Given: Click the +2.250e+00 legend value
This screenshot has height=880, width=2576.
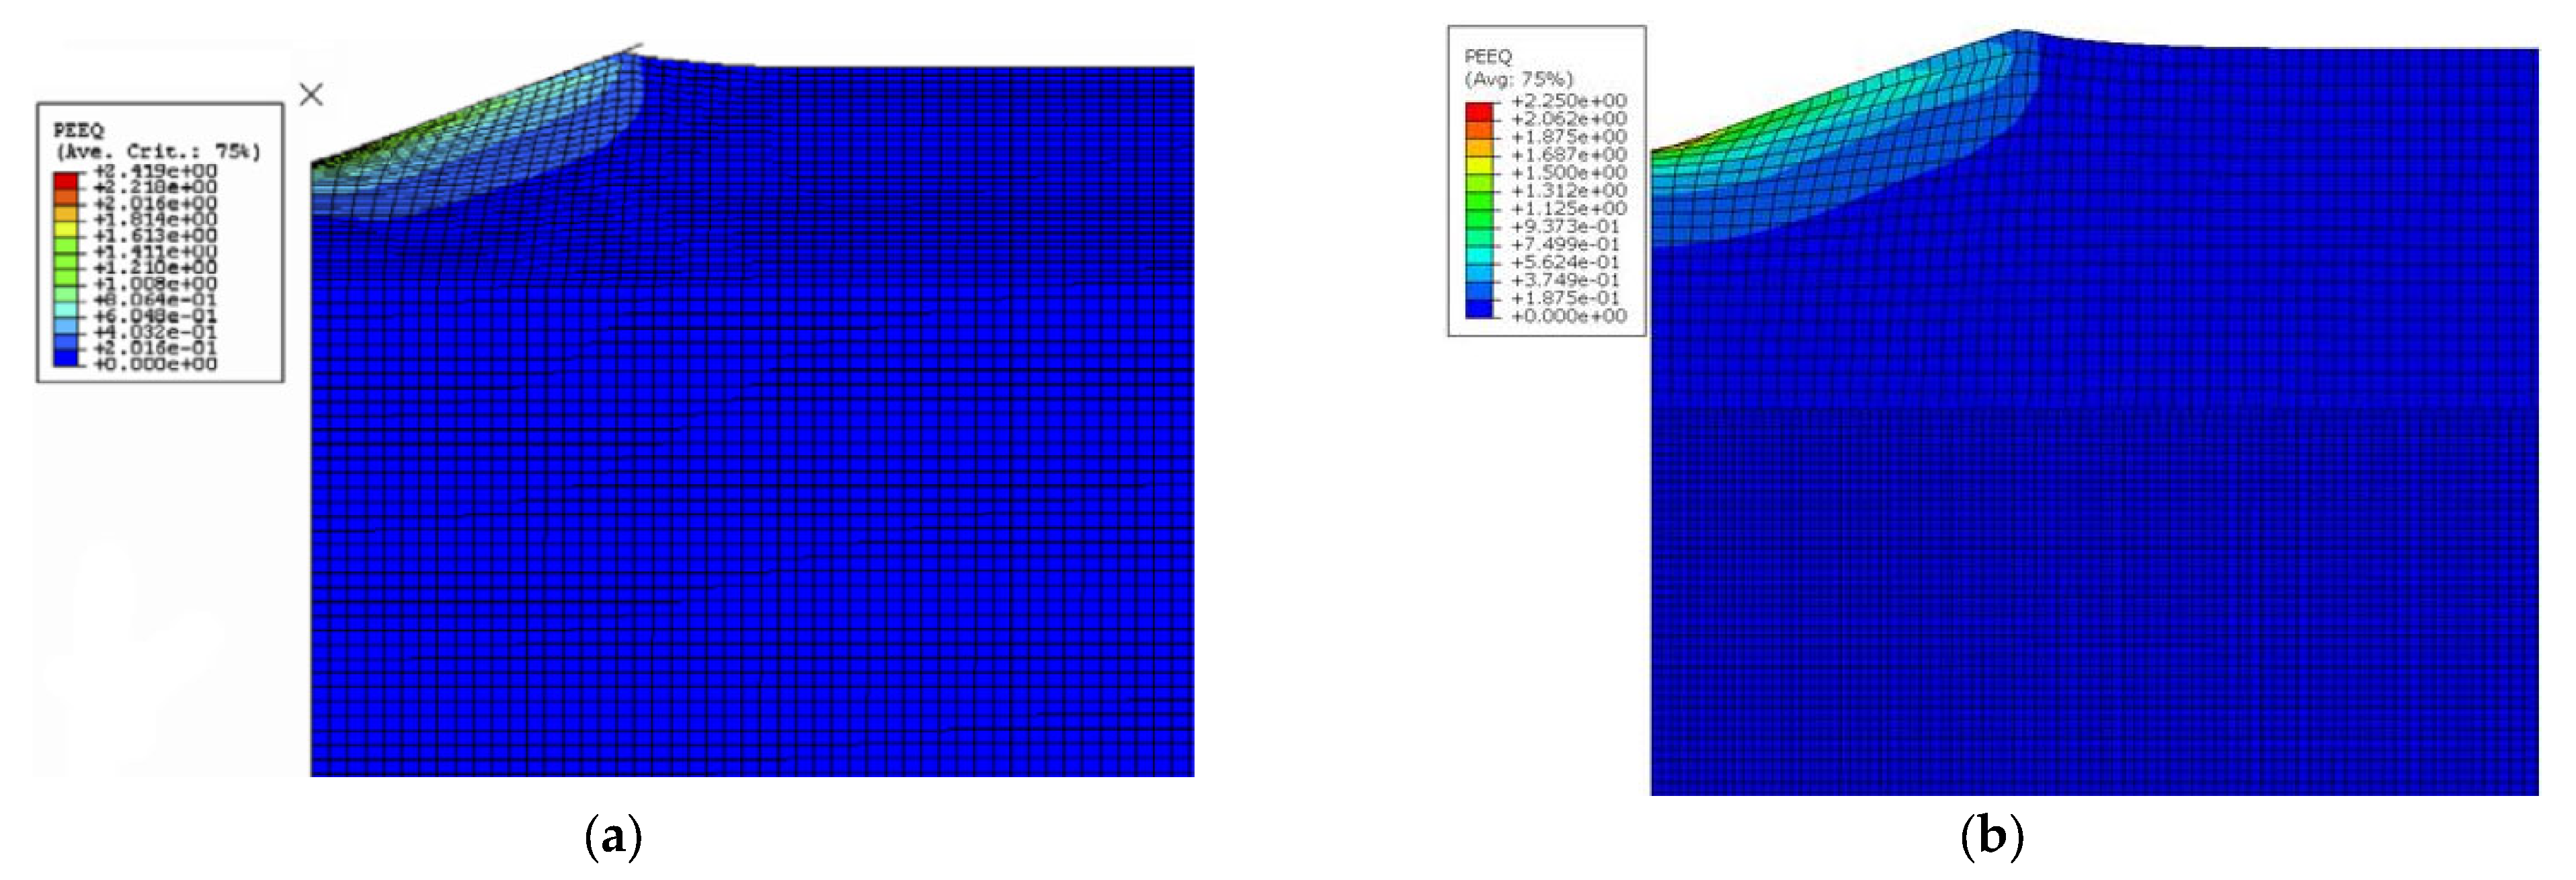Looking at the screenshot, I should pos(1568,101).
